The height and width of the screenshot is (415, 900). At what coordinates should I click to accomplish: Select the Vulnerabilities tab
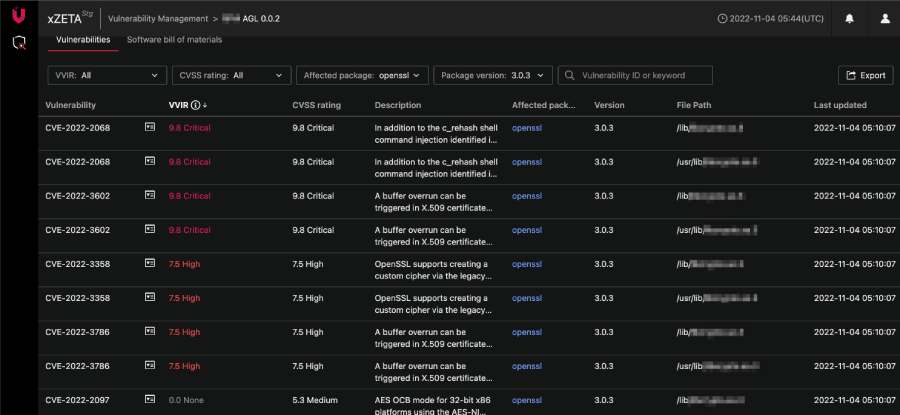pyautogui.click(x=83, y=40)
